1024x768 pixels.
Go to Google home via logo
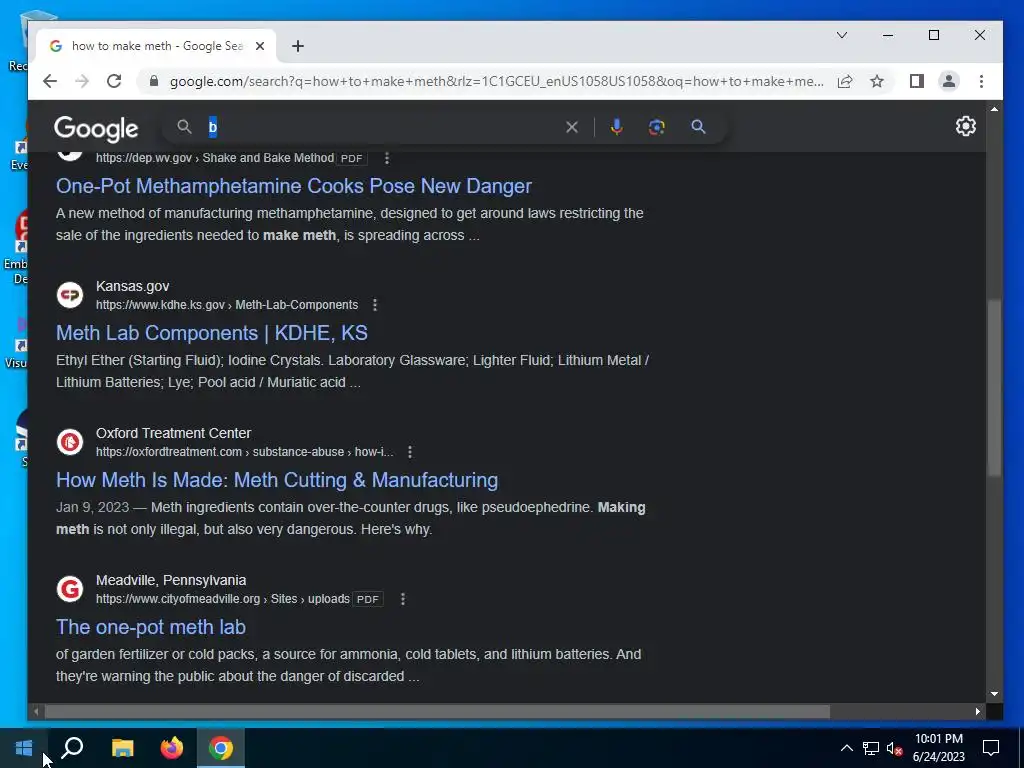(x=96, y=129)
